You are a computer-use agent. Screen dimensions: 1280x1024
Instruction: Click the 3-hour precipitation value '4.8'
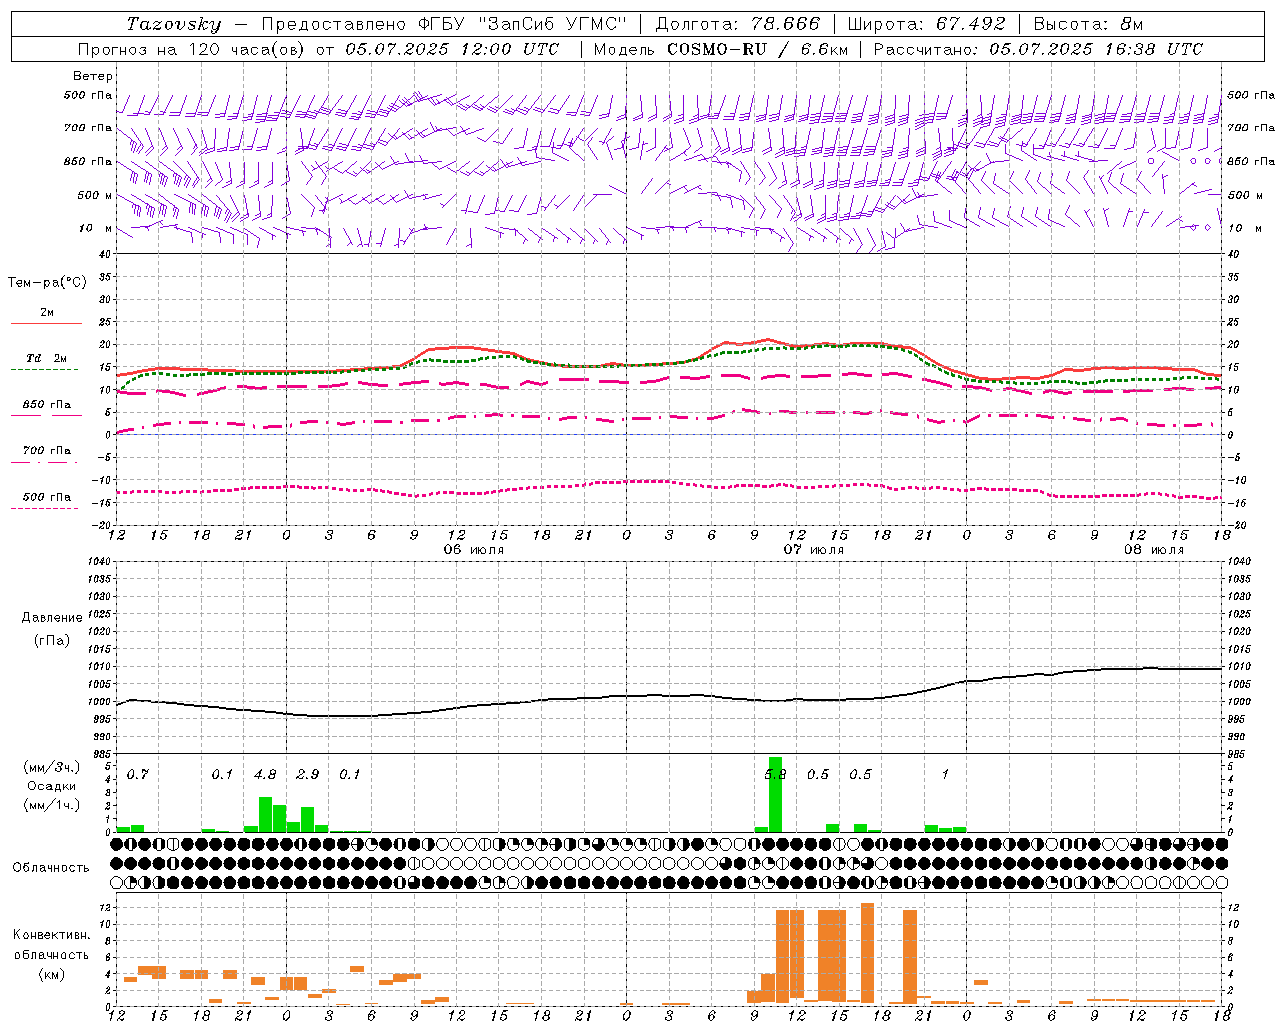(x=265, y=774)
